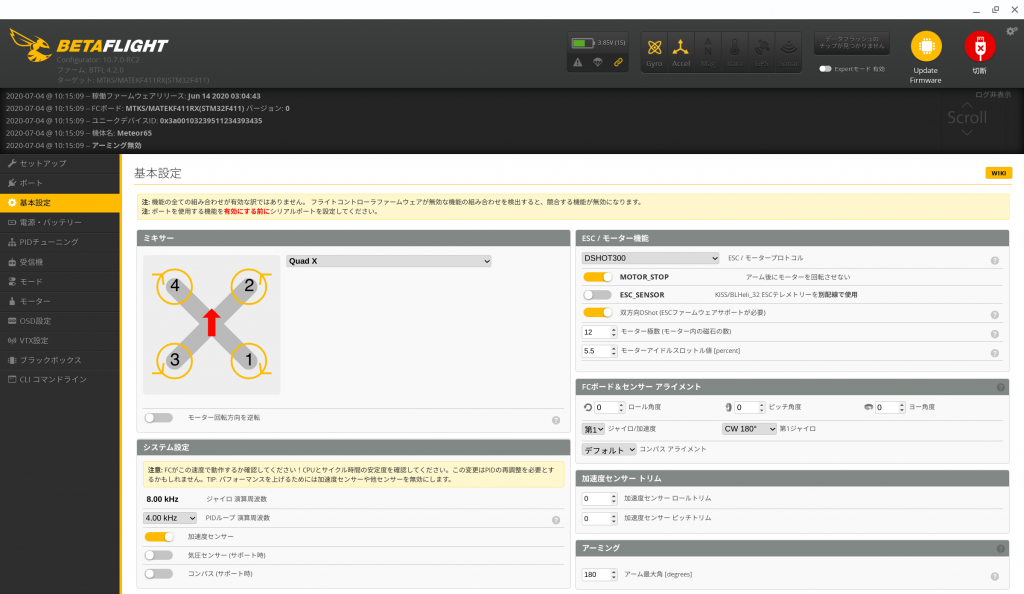Click the red USB disconnect icon
The image size is (1024, 594).
980,46
